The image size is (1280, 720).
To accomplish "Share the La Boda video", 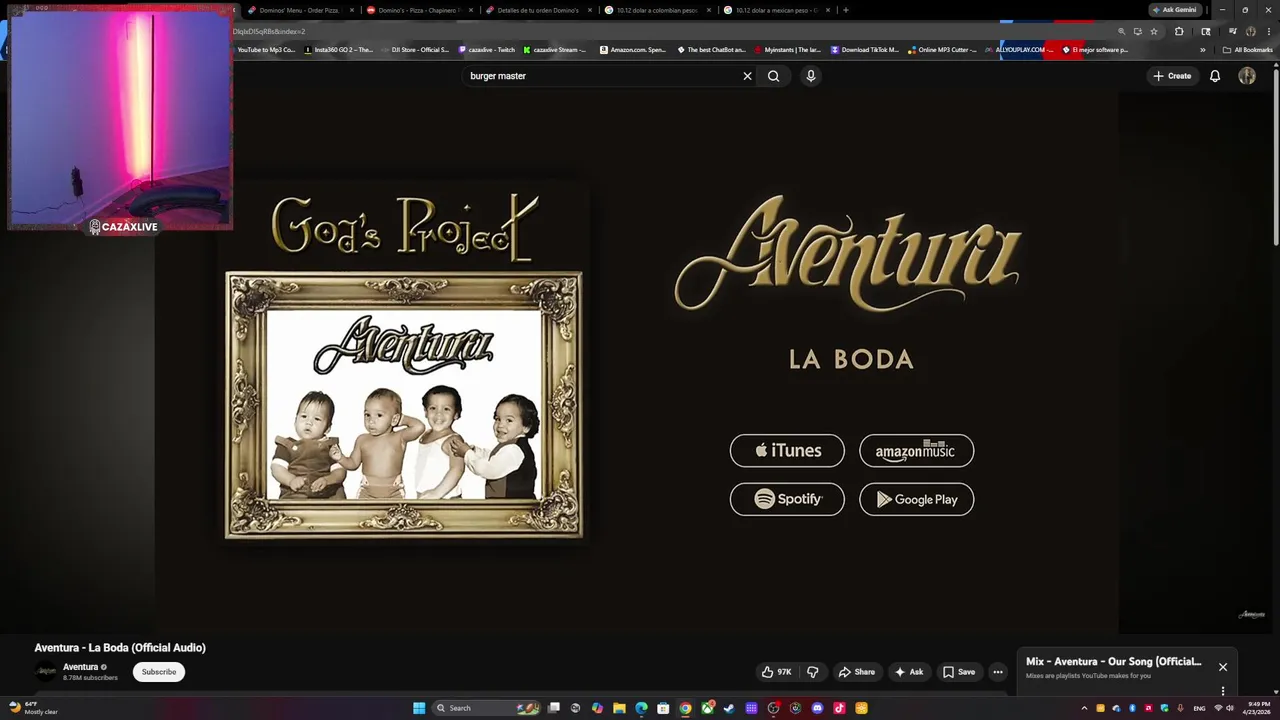I will [x=857, y=672].
